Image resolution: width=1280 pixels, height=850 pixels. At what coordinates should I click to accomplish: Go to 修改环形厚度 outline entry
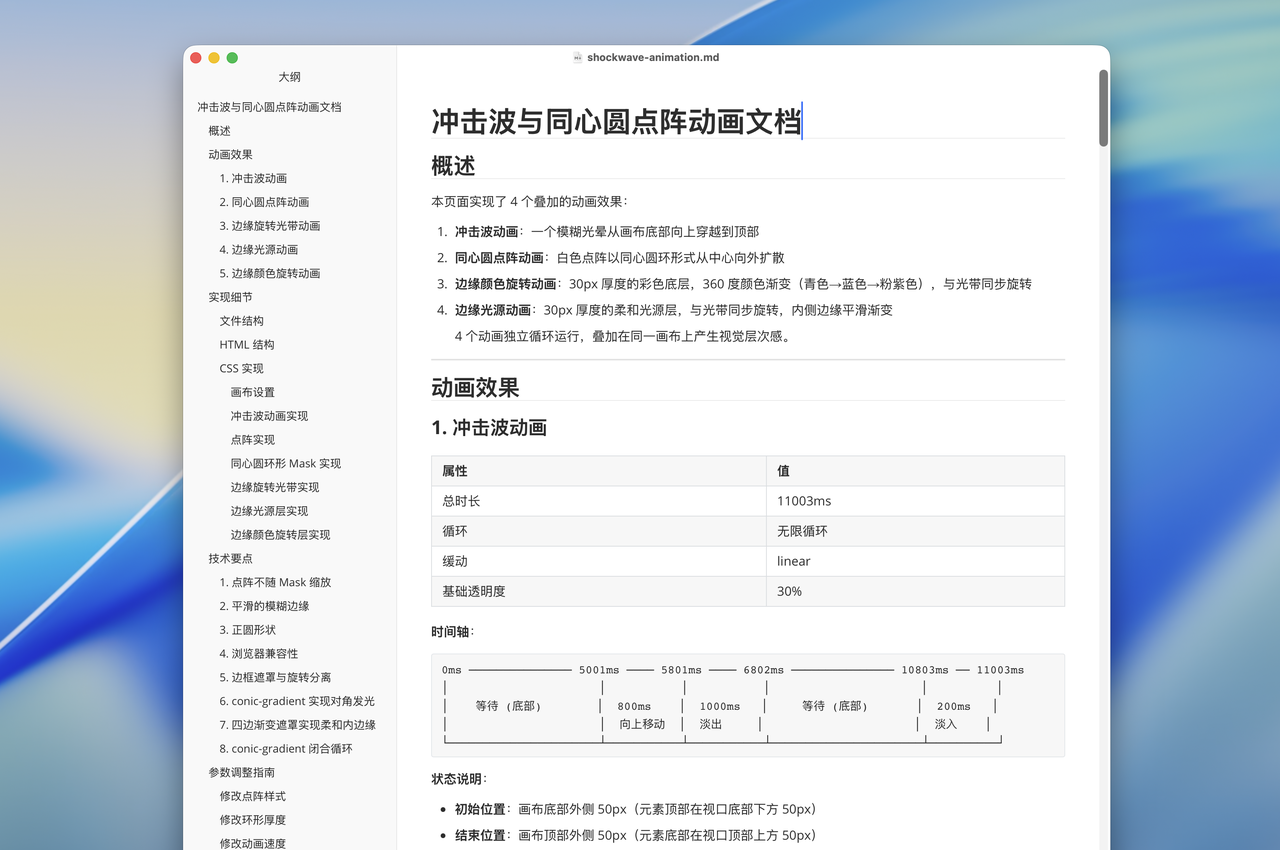(253, 820)
